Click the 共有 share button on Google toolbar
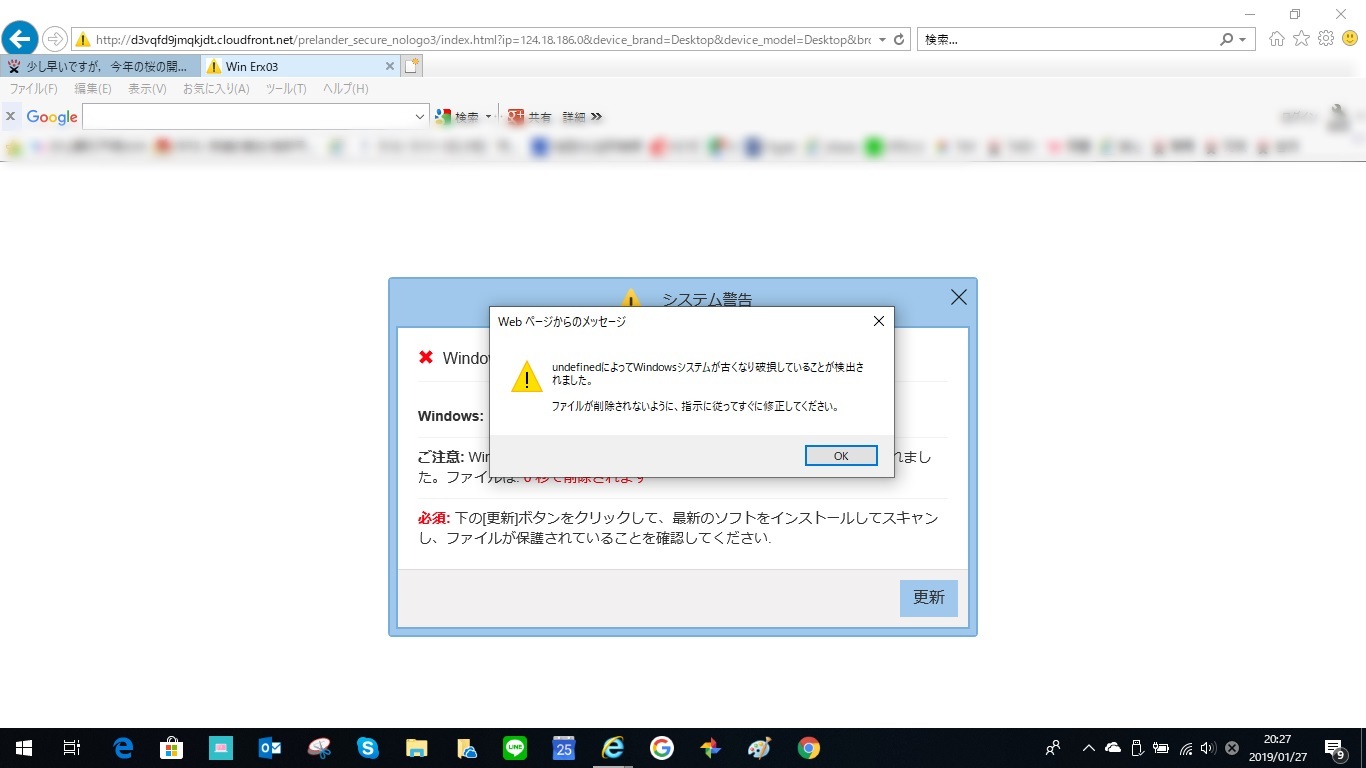This screenshot has height=768, width=1366. (x=530, y=117)
